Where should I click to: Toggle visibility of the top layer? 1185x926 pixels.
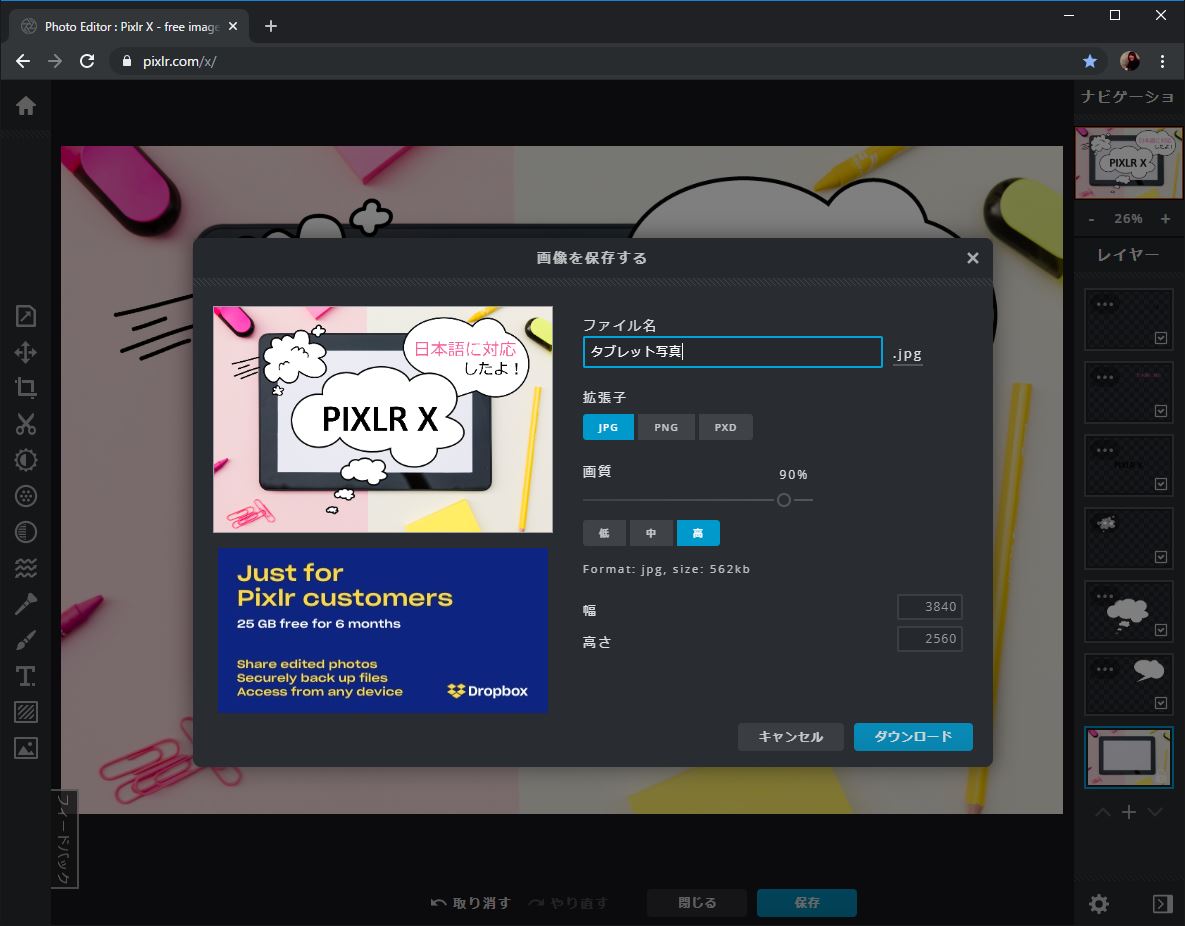click(x=1161, y=338)
